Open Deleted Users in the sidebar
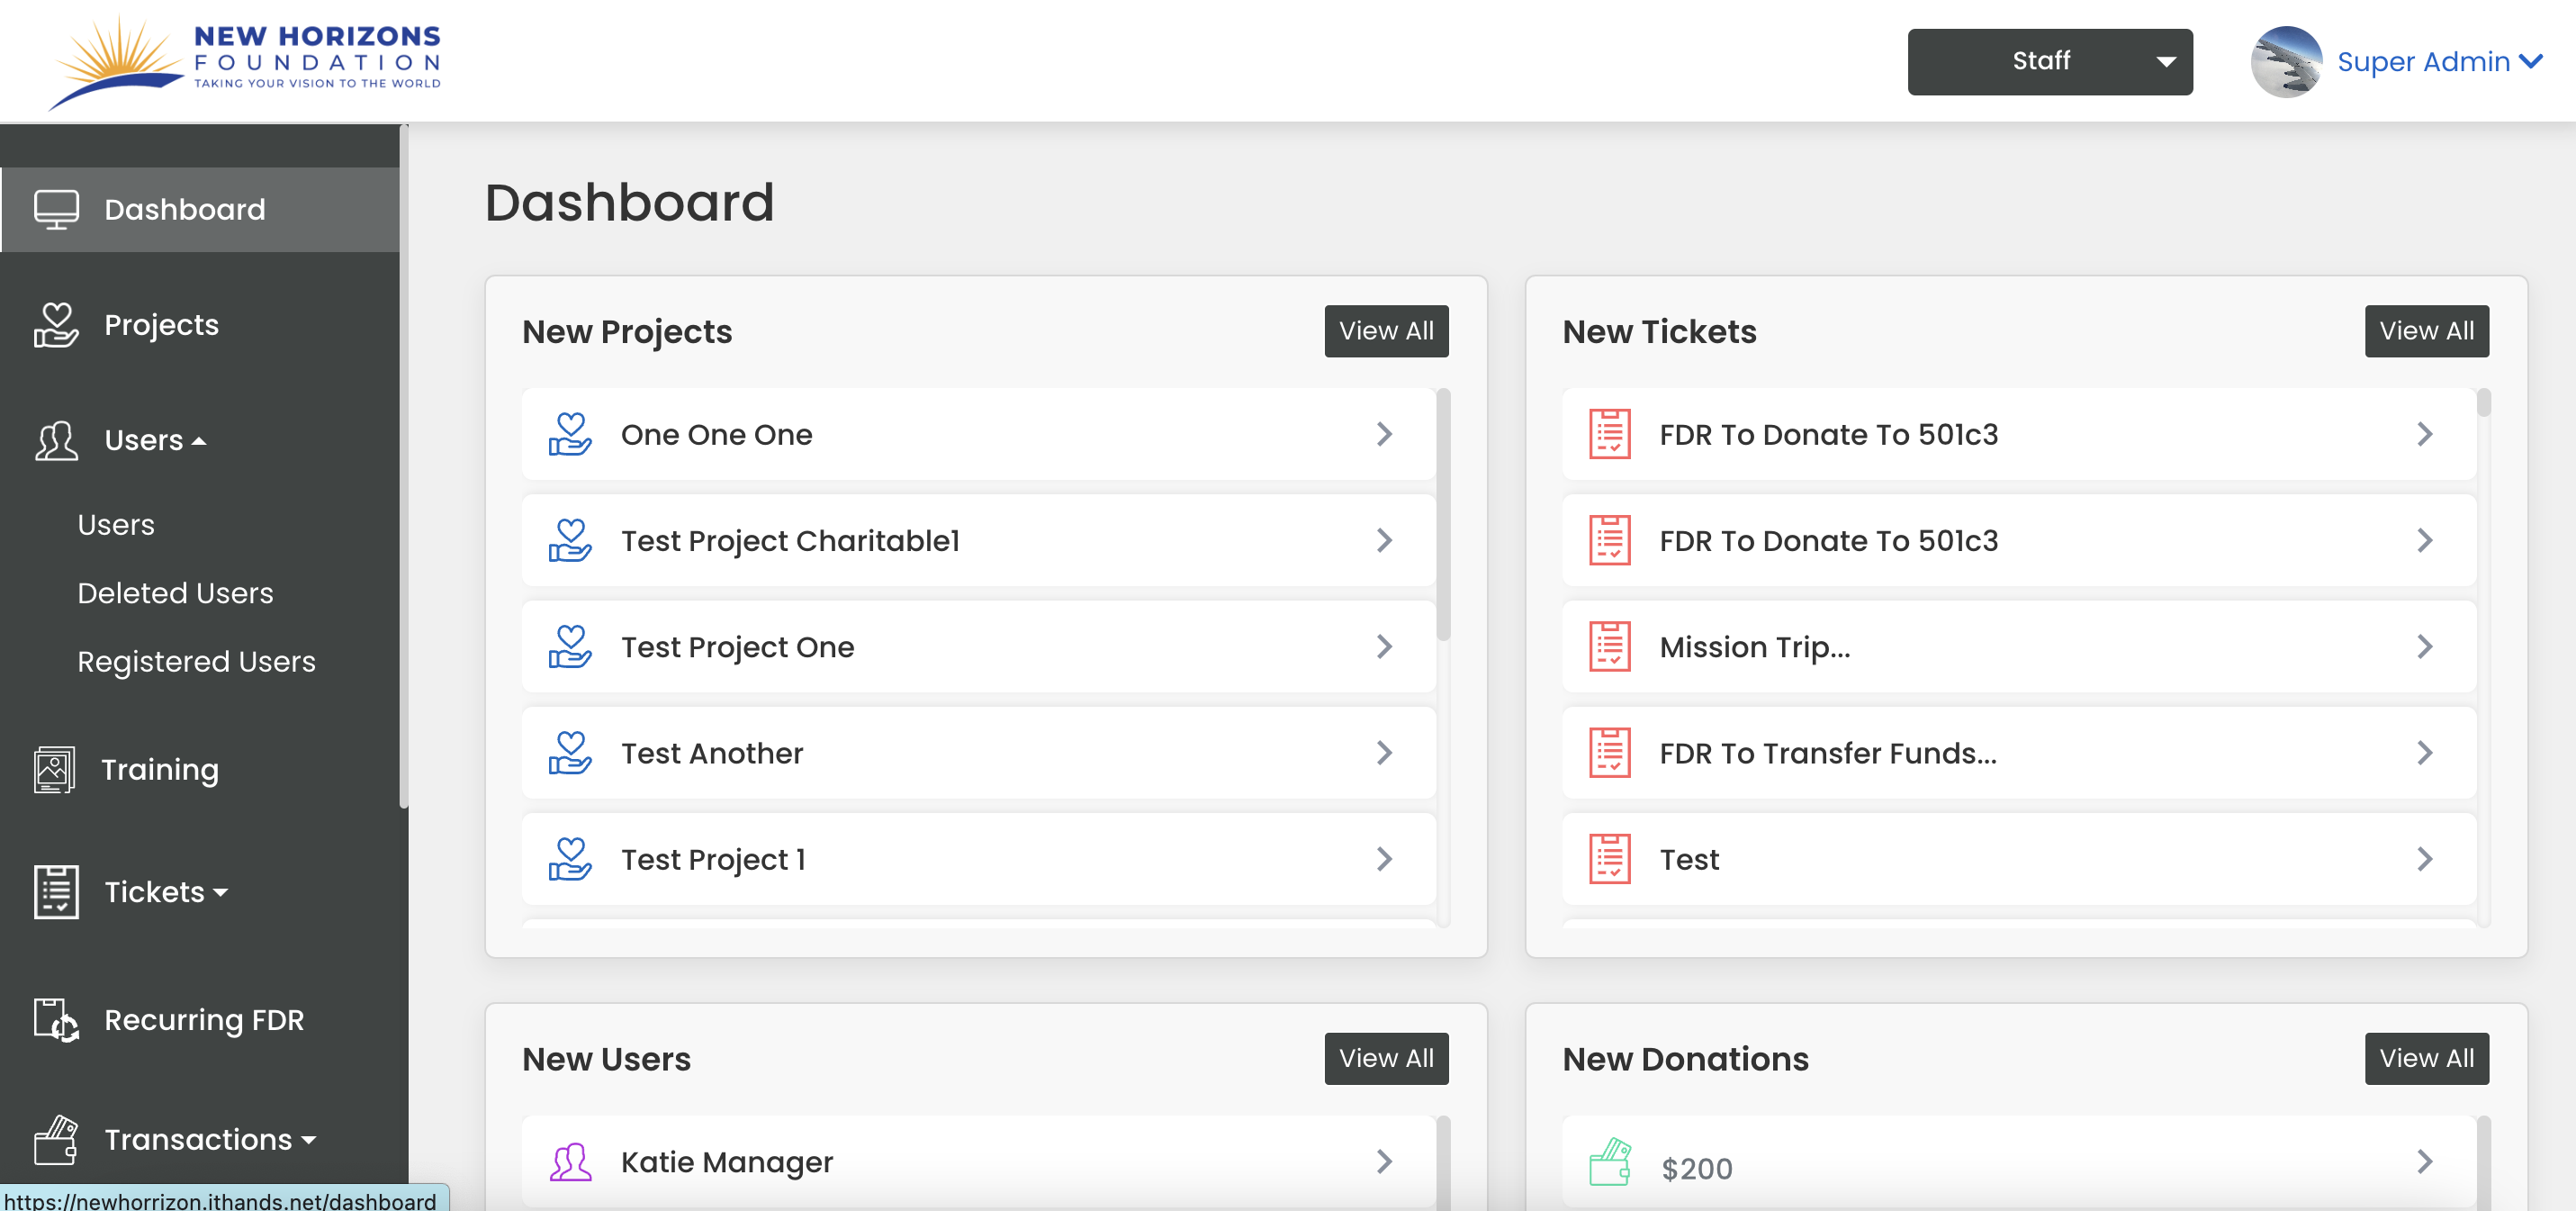The image size is (2576, 1211). 175,593
